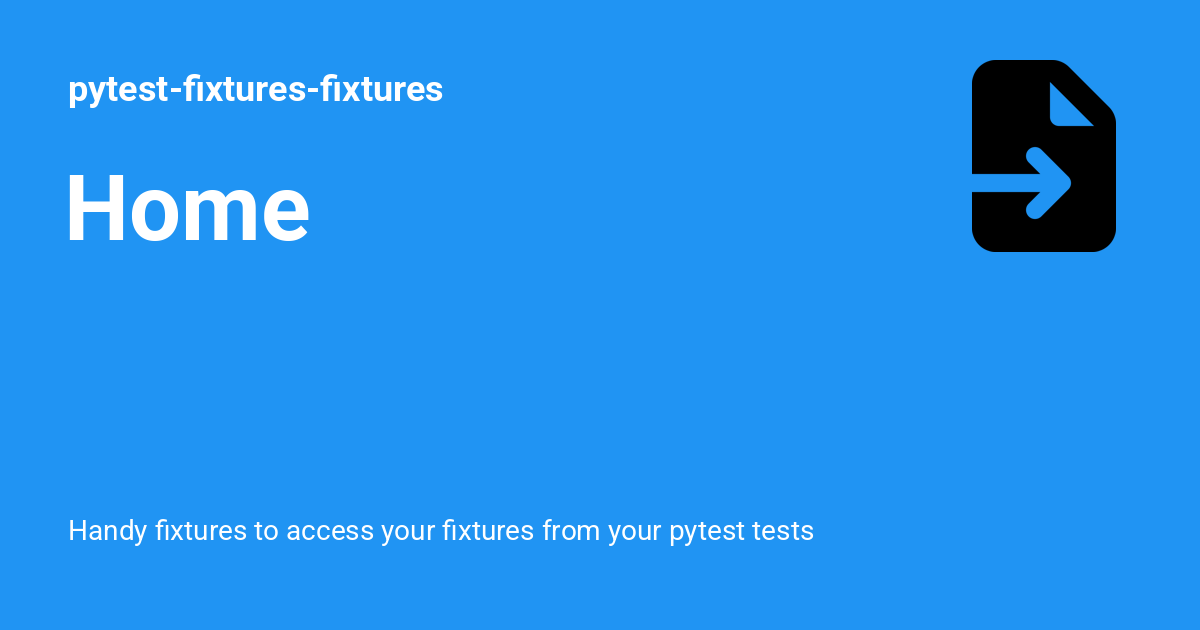Select the "Handy fixtures" description line

click(440, 531)
